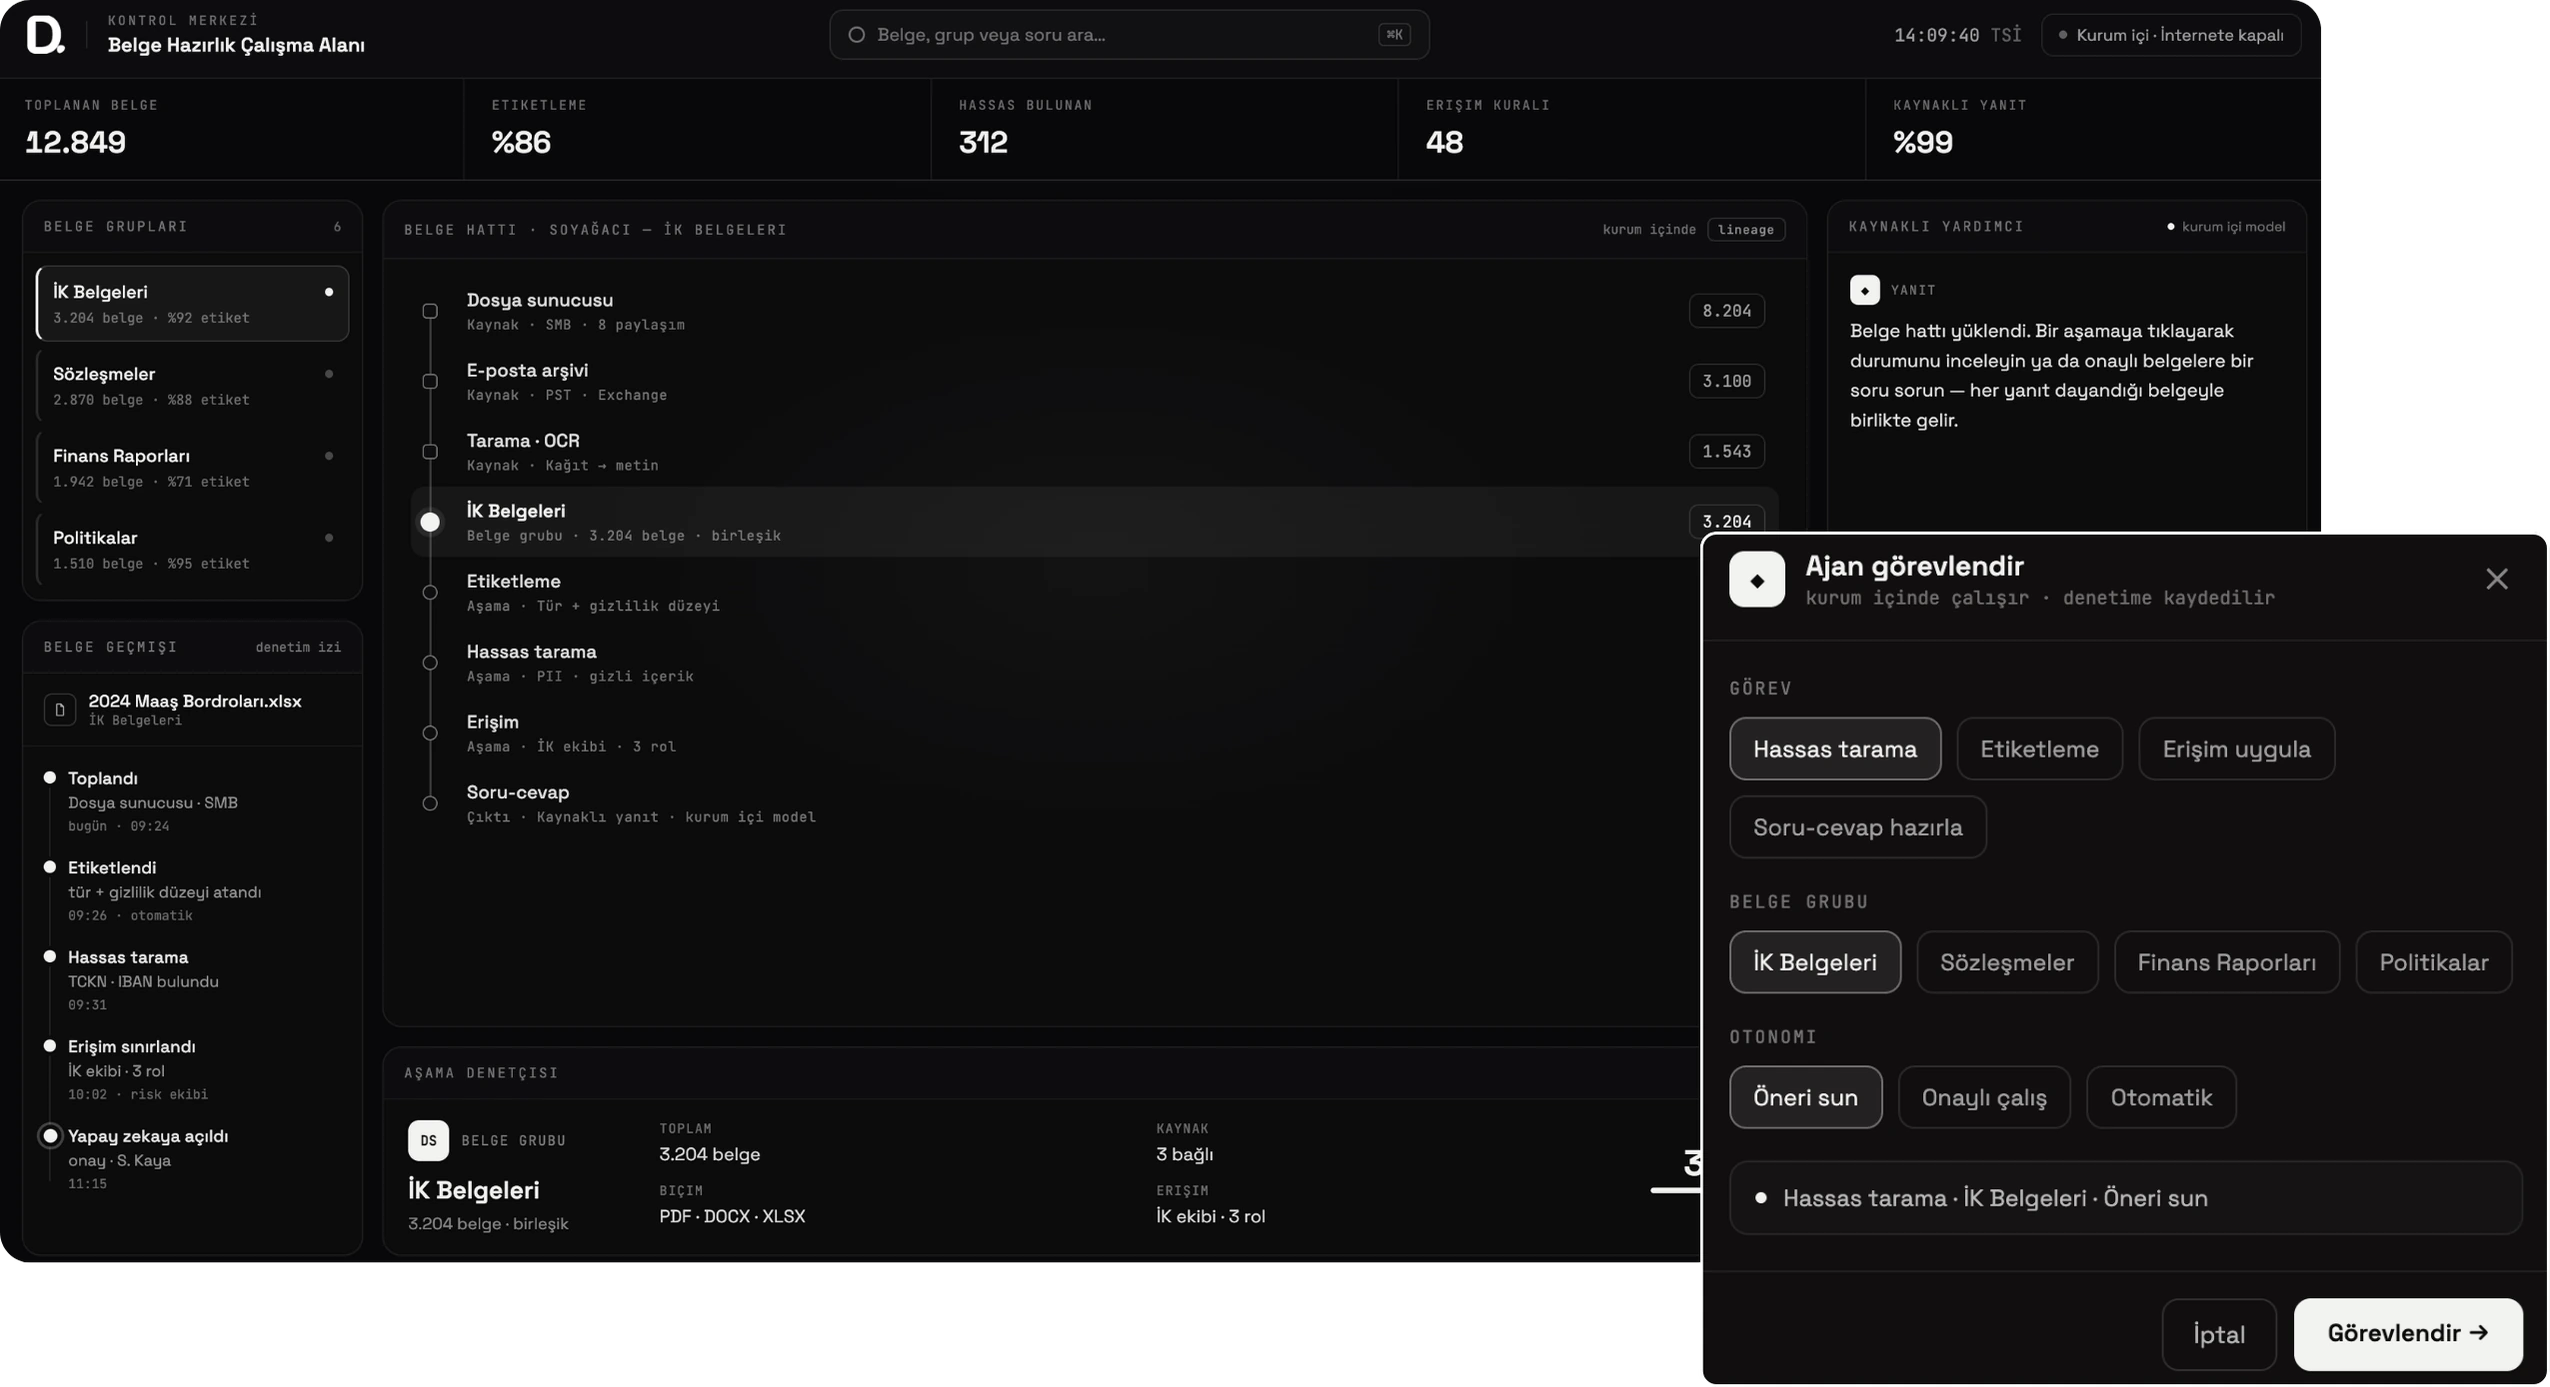Choose Soru-cevap hazırla task option
The image size is (2550, 1387).
pyautogui.click(x=1857, y=827)
